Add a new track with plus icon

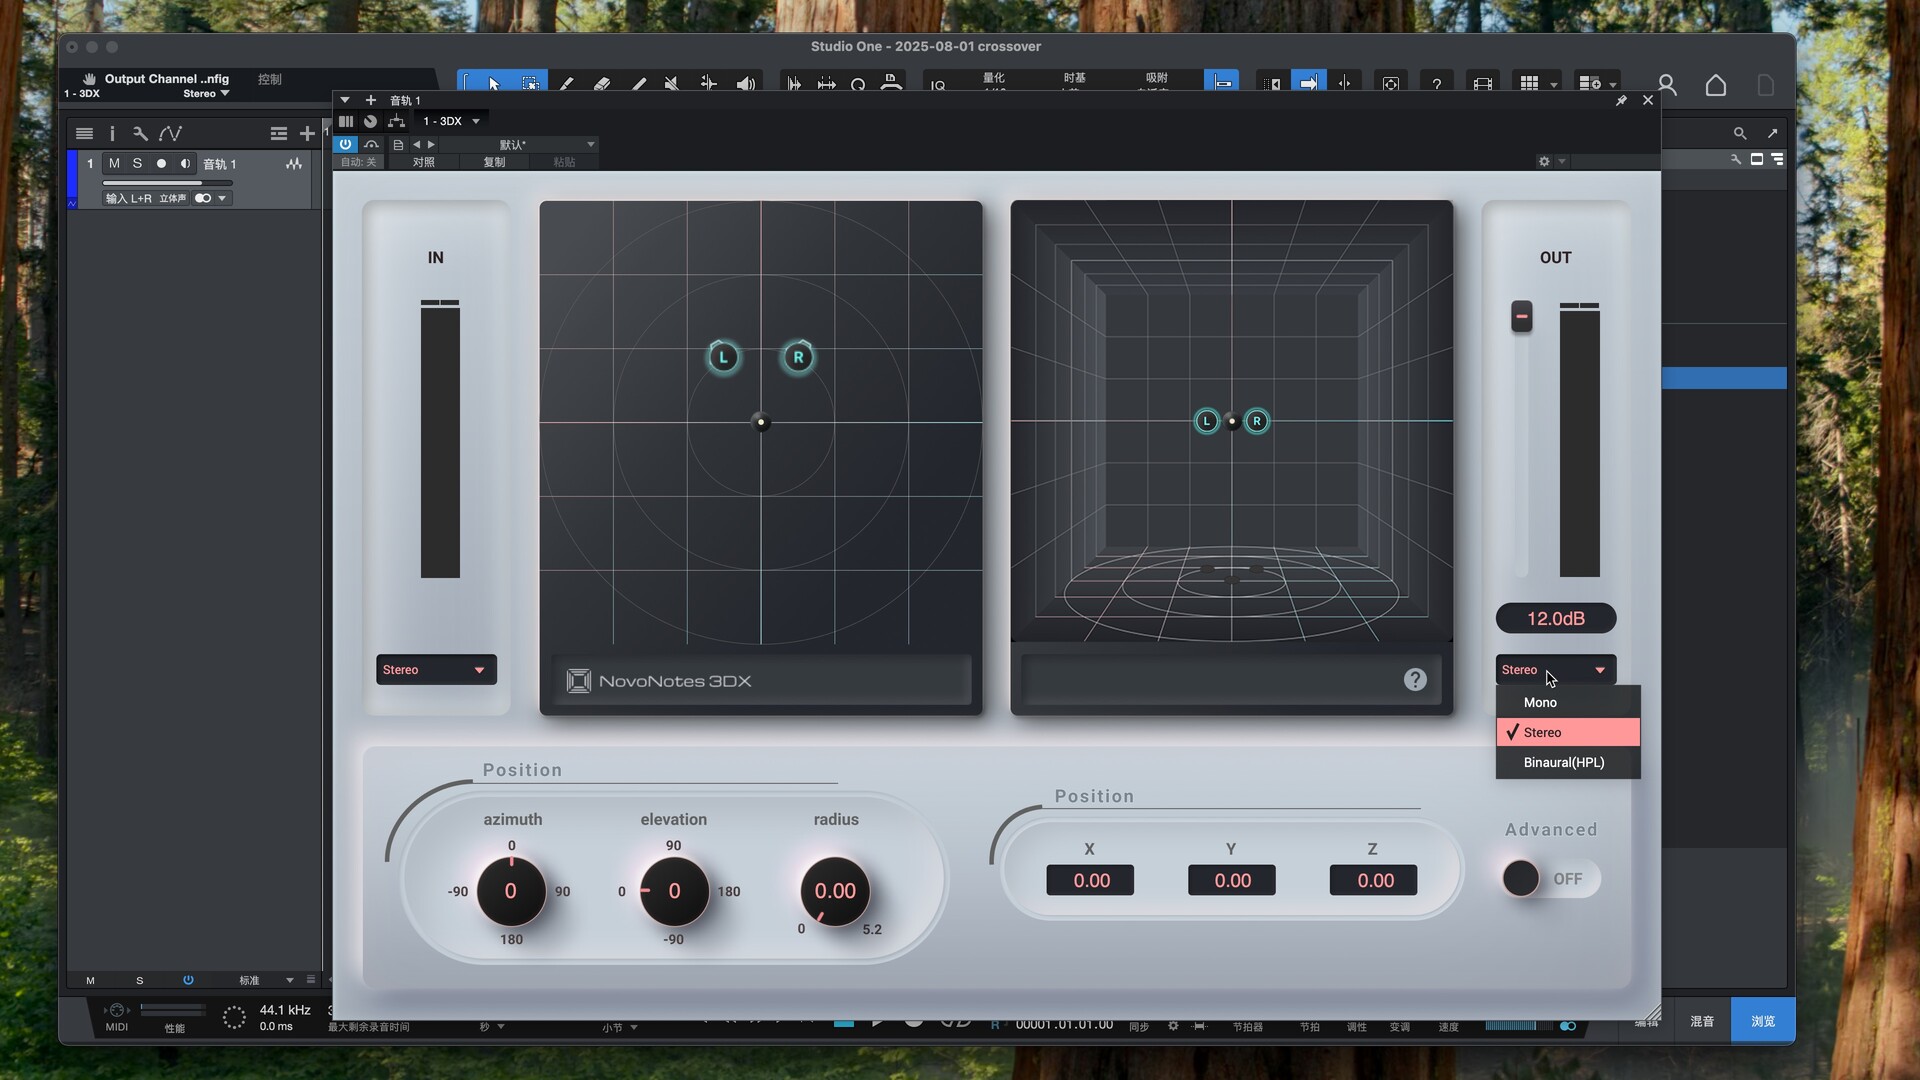tap(307, 133)
